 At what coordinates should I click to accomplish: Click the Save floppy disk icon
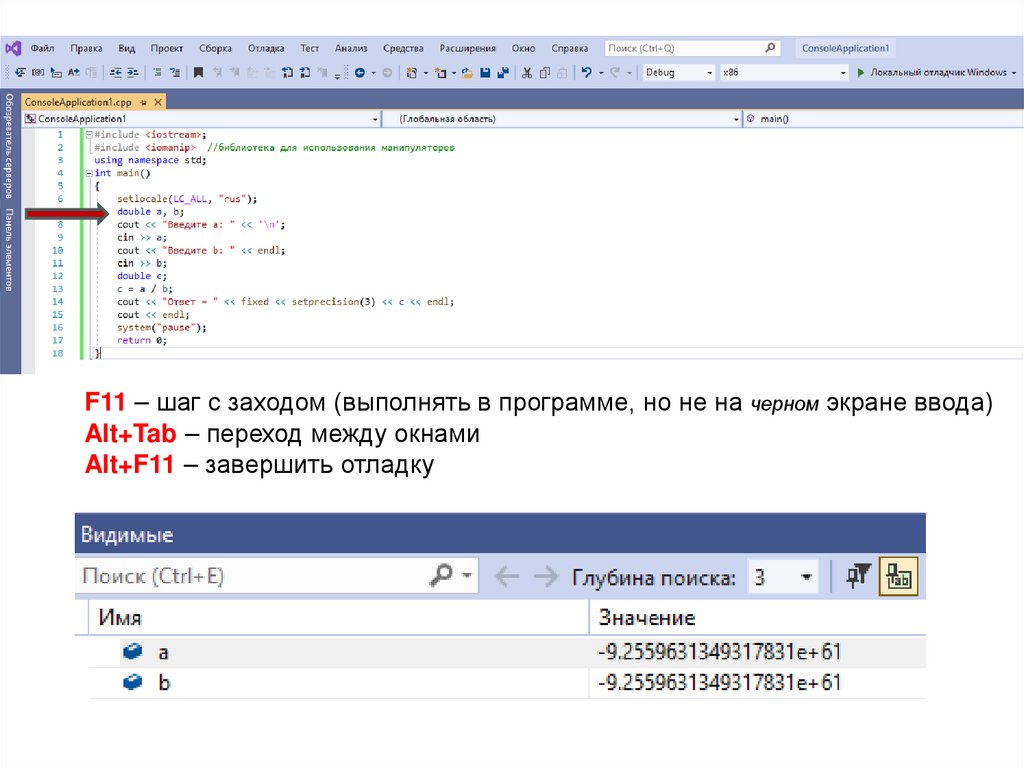coord(484,73)
